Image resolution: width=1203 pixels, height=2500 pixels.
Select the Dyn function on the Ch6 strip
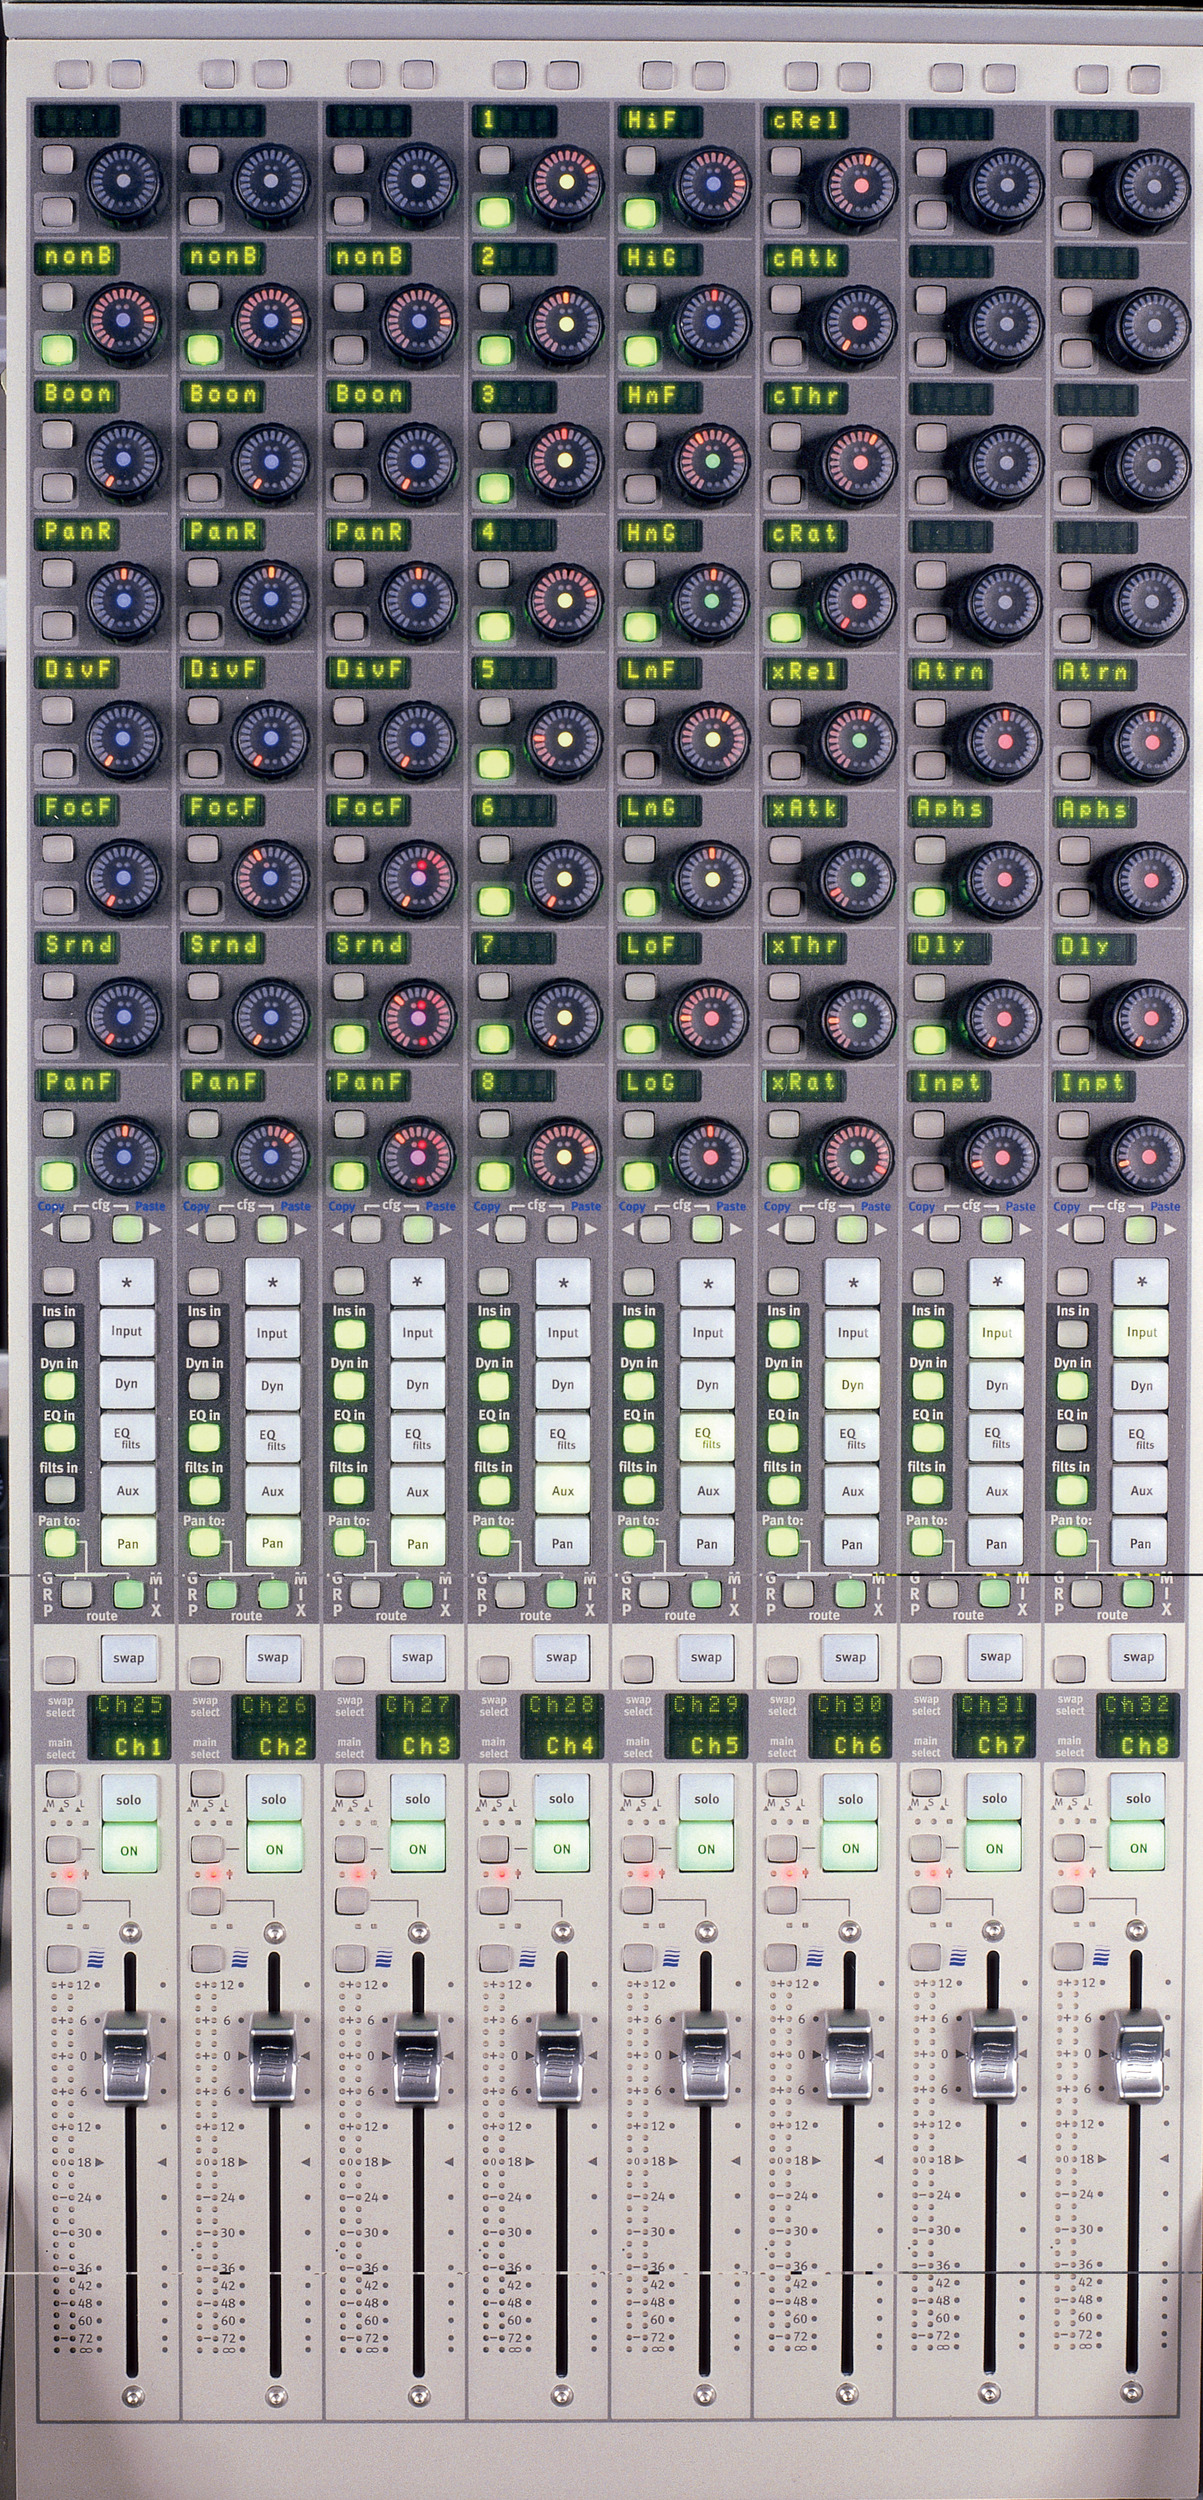coord(852,1385)
